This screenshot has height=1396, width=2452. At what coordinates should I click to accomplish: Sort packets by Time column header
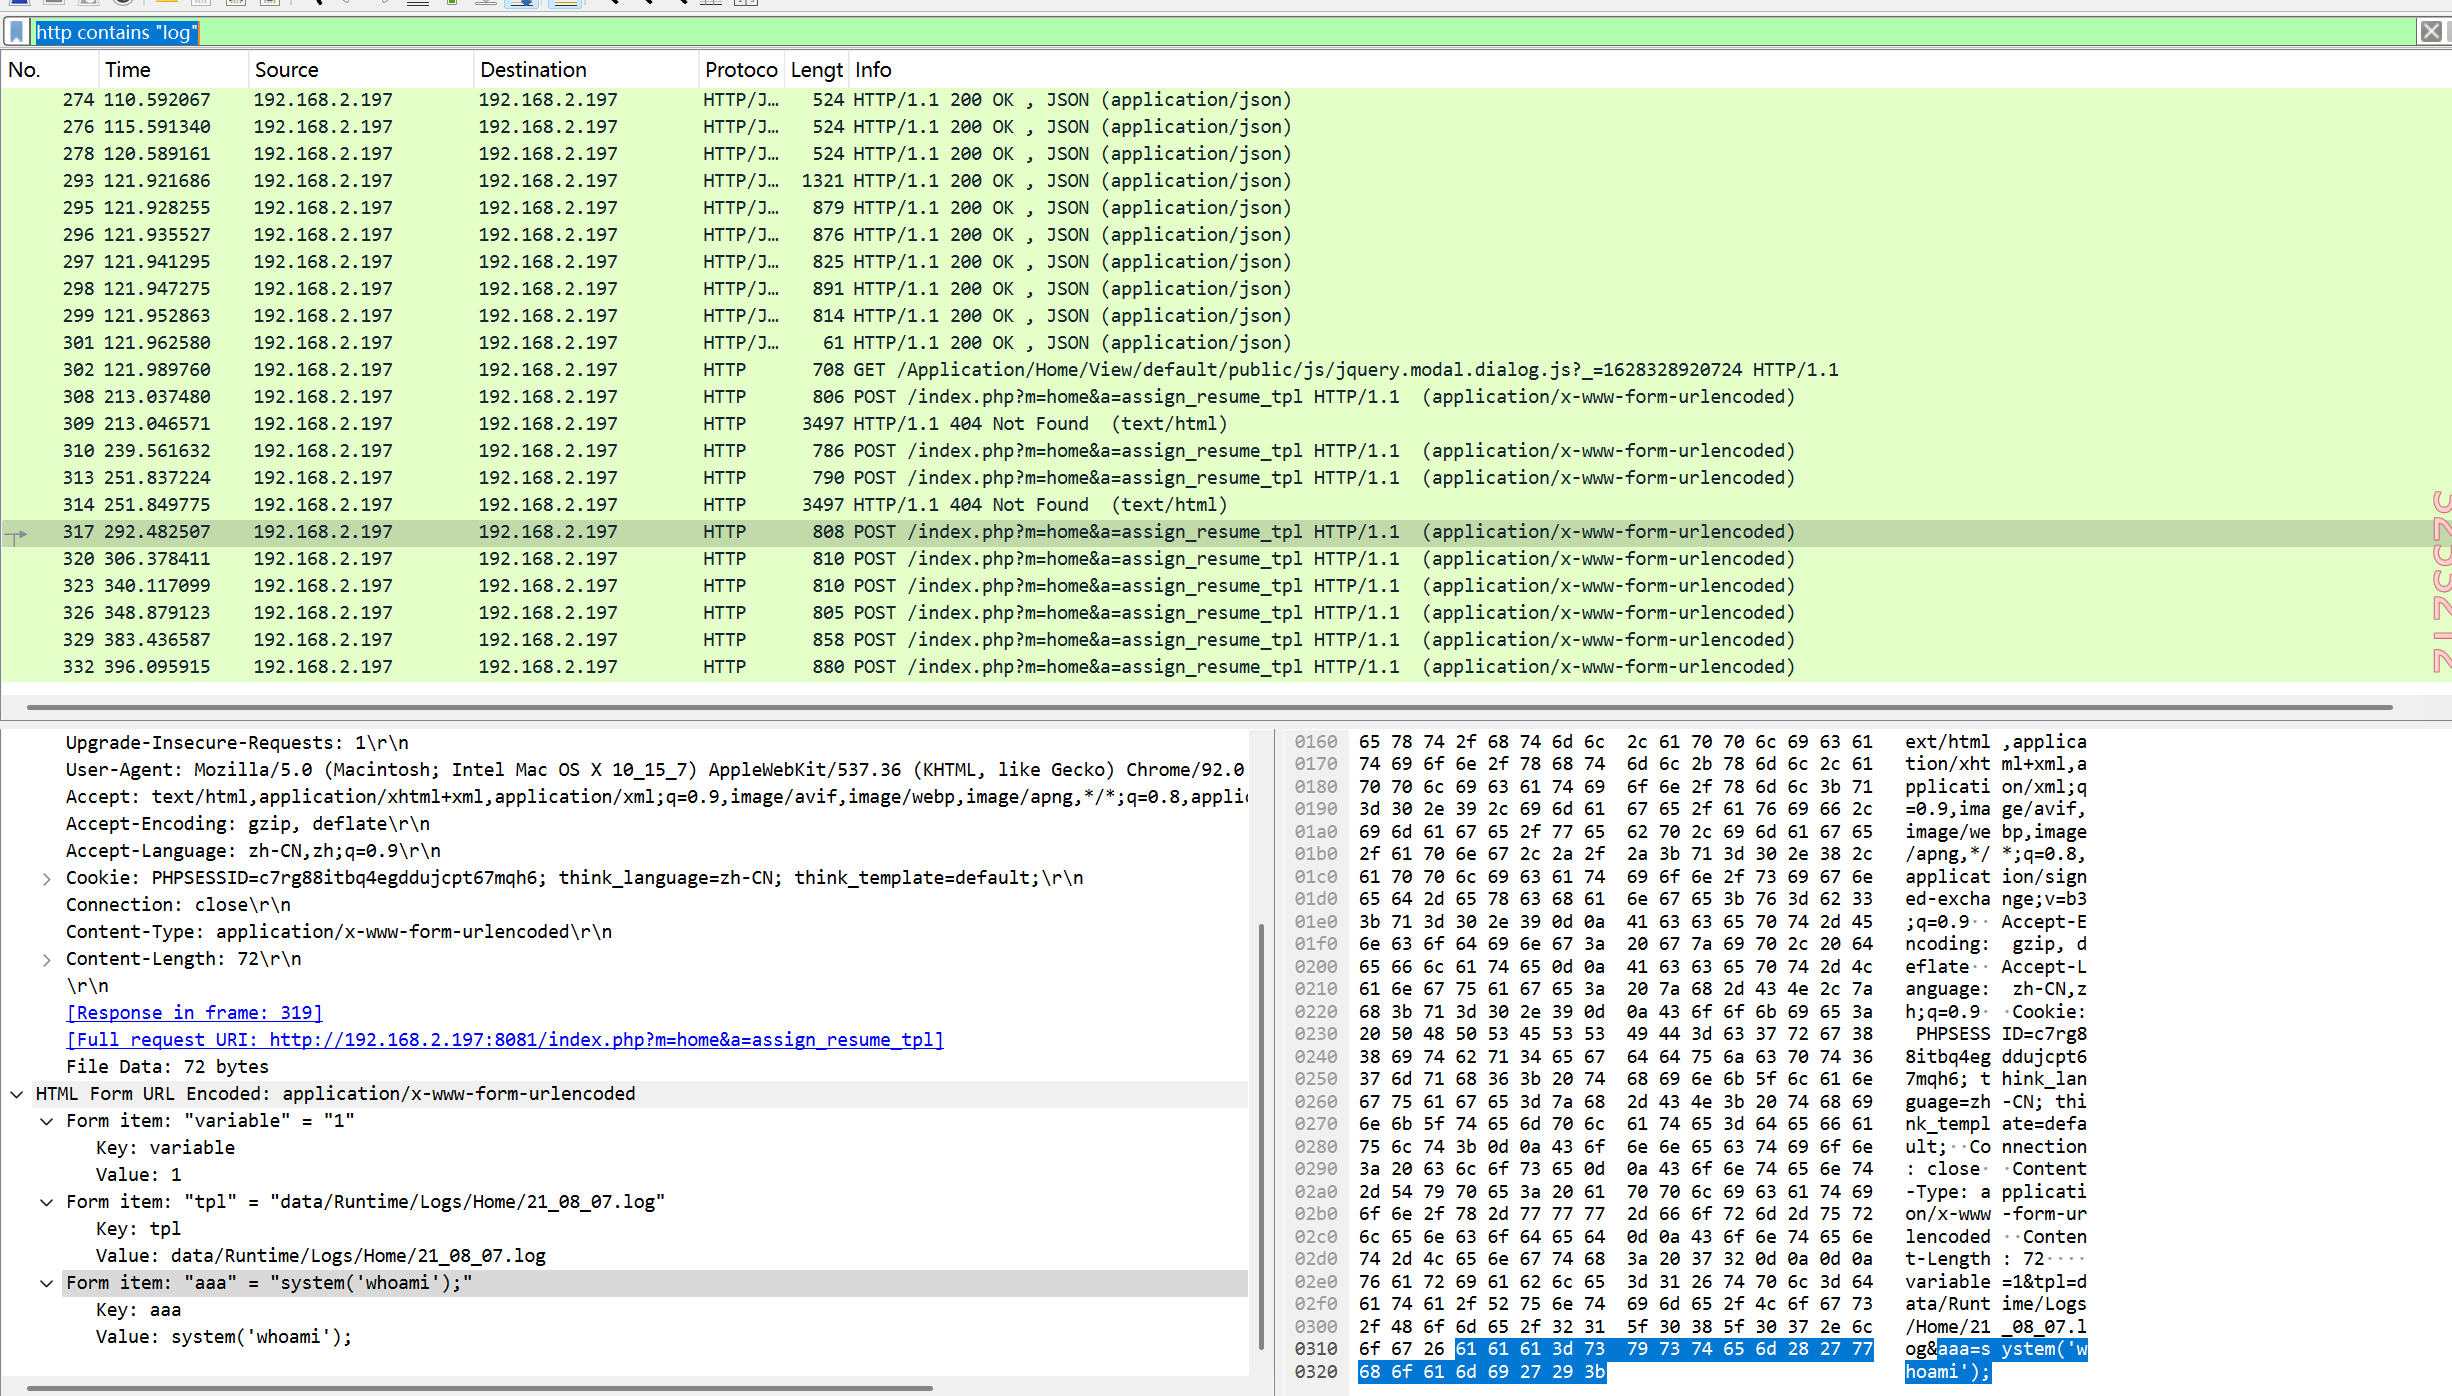(128, 70)
